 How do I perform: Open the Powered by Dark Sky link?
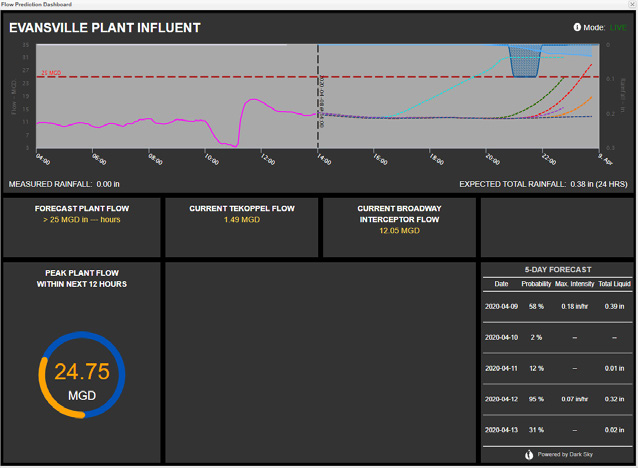(x=563, y=454)
